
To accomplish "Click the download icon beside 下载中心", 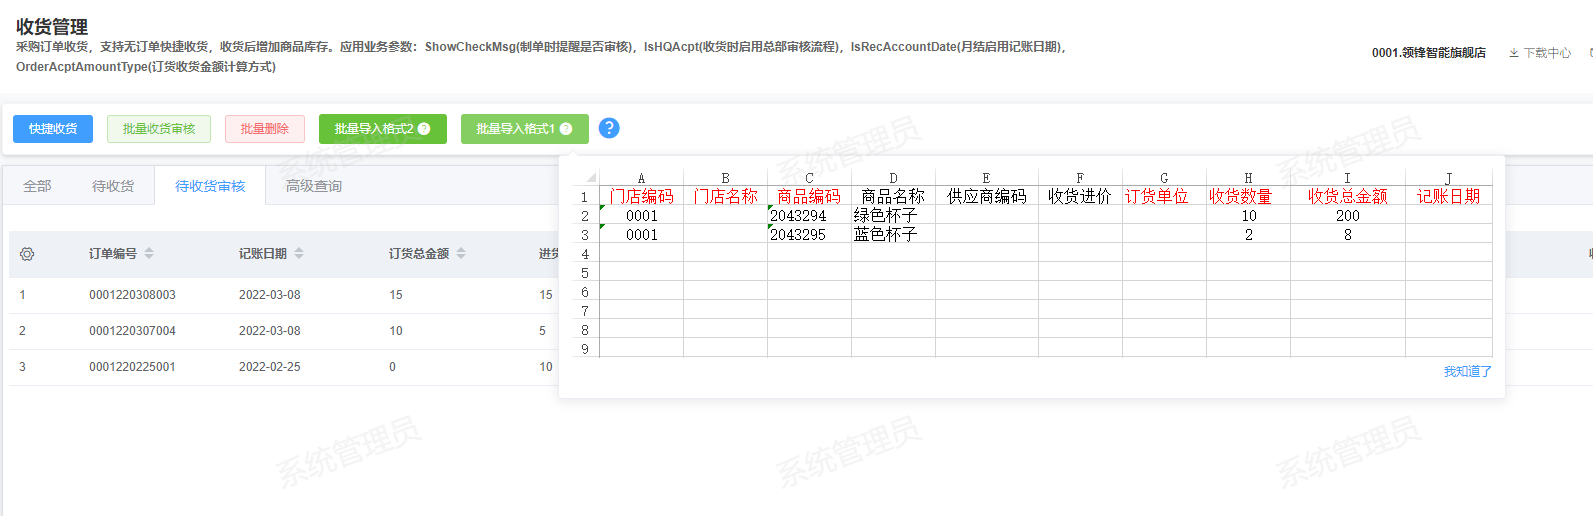I will click(1514, 53).
